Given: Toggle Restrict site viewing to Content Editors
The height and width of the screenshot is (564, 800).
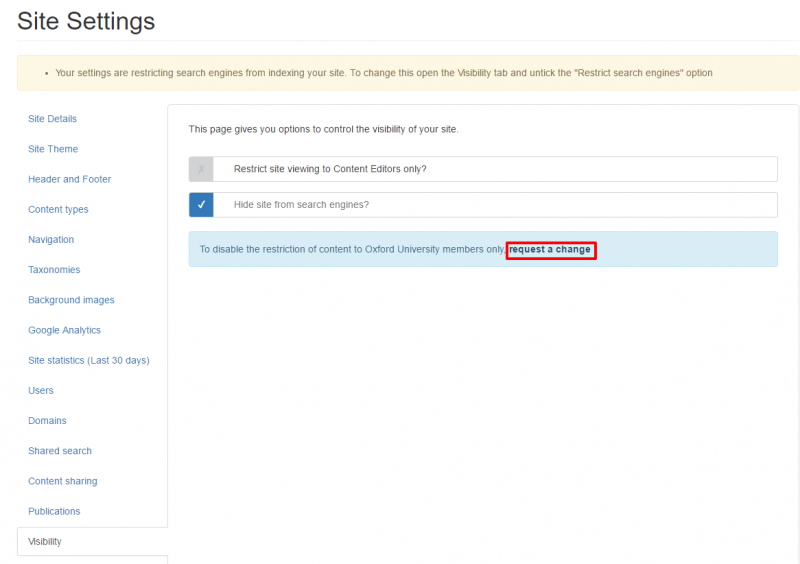Looking at the screenshot, I should point(201,169).
